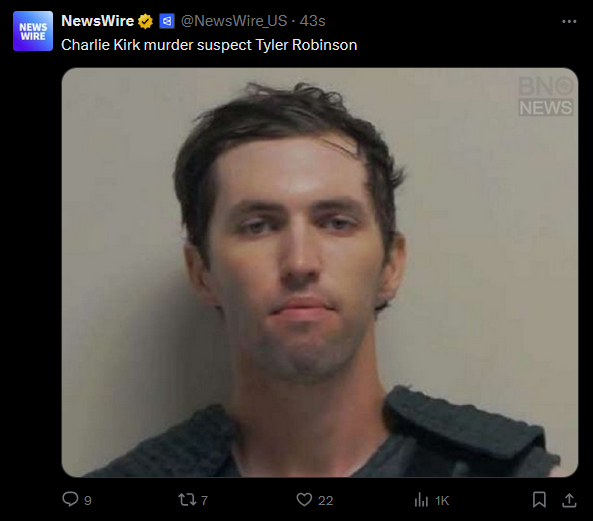Click the reply count 9

88,501
